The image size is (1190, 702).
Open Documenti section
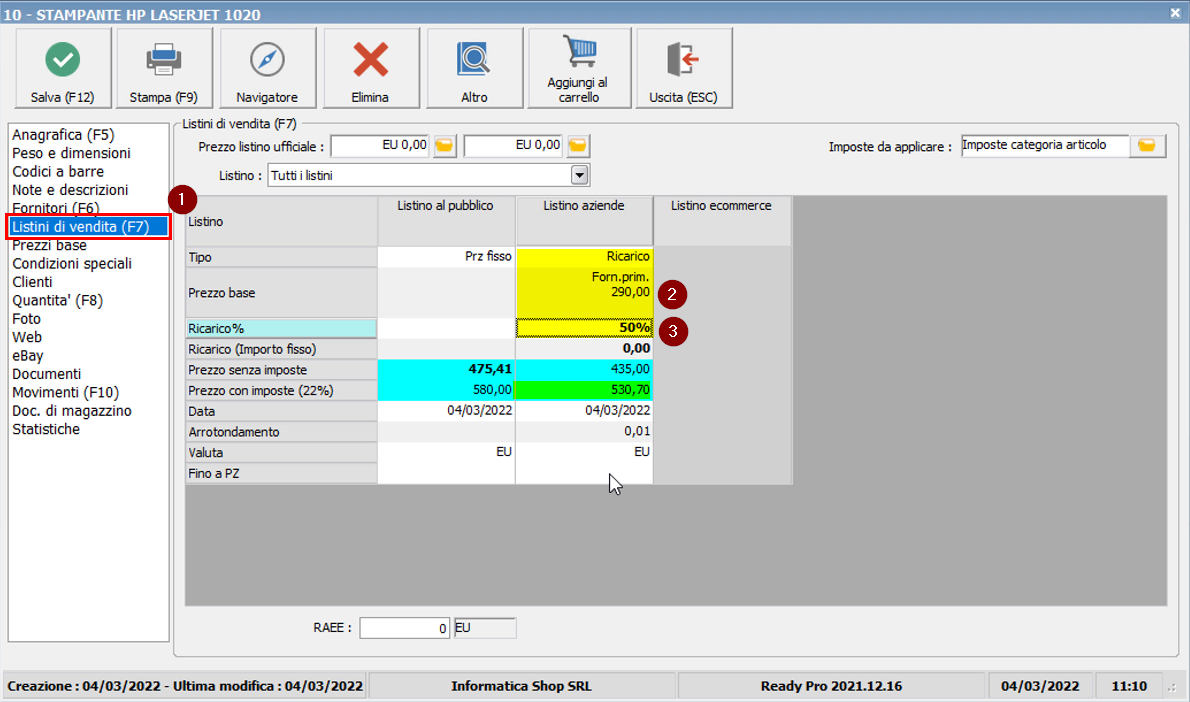click(46, 374)
